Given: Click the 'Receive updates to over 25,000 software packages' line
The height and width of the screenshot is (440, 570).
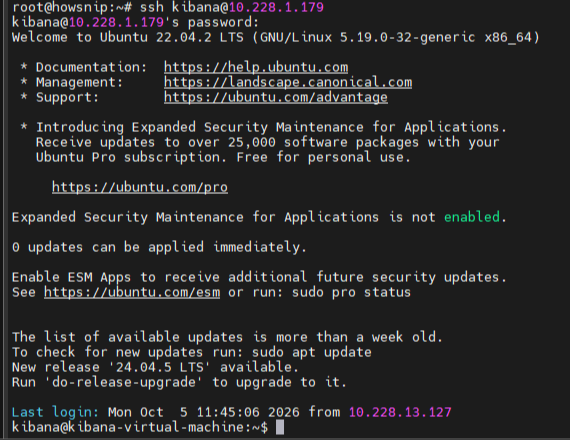Looking at the screenshot, I should [268, 142].
